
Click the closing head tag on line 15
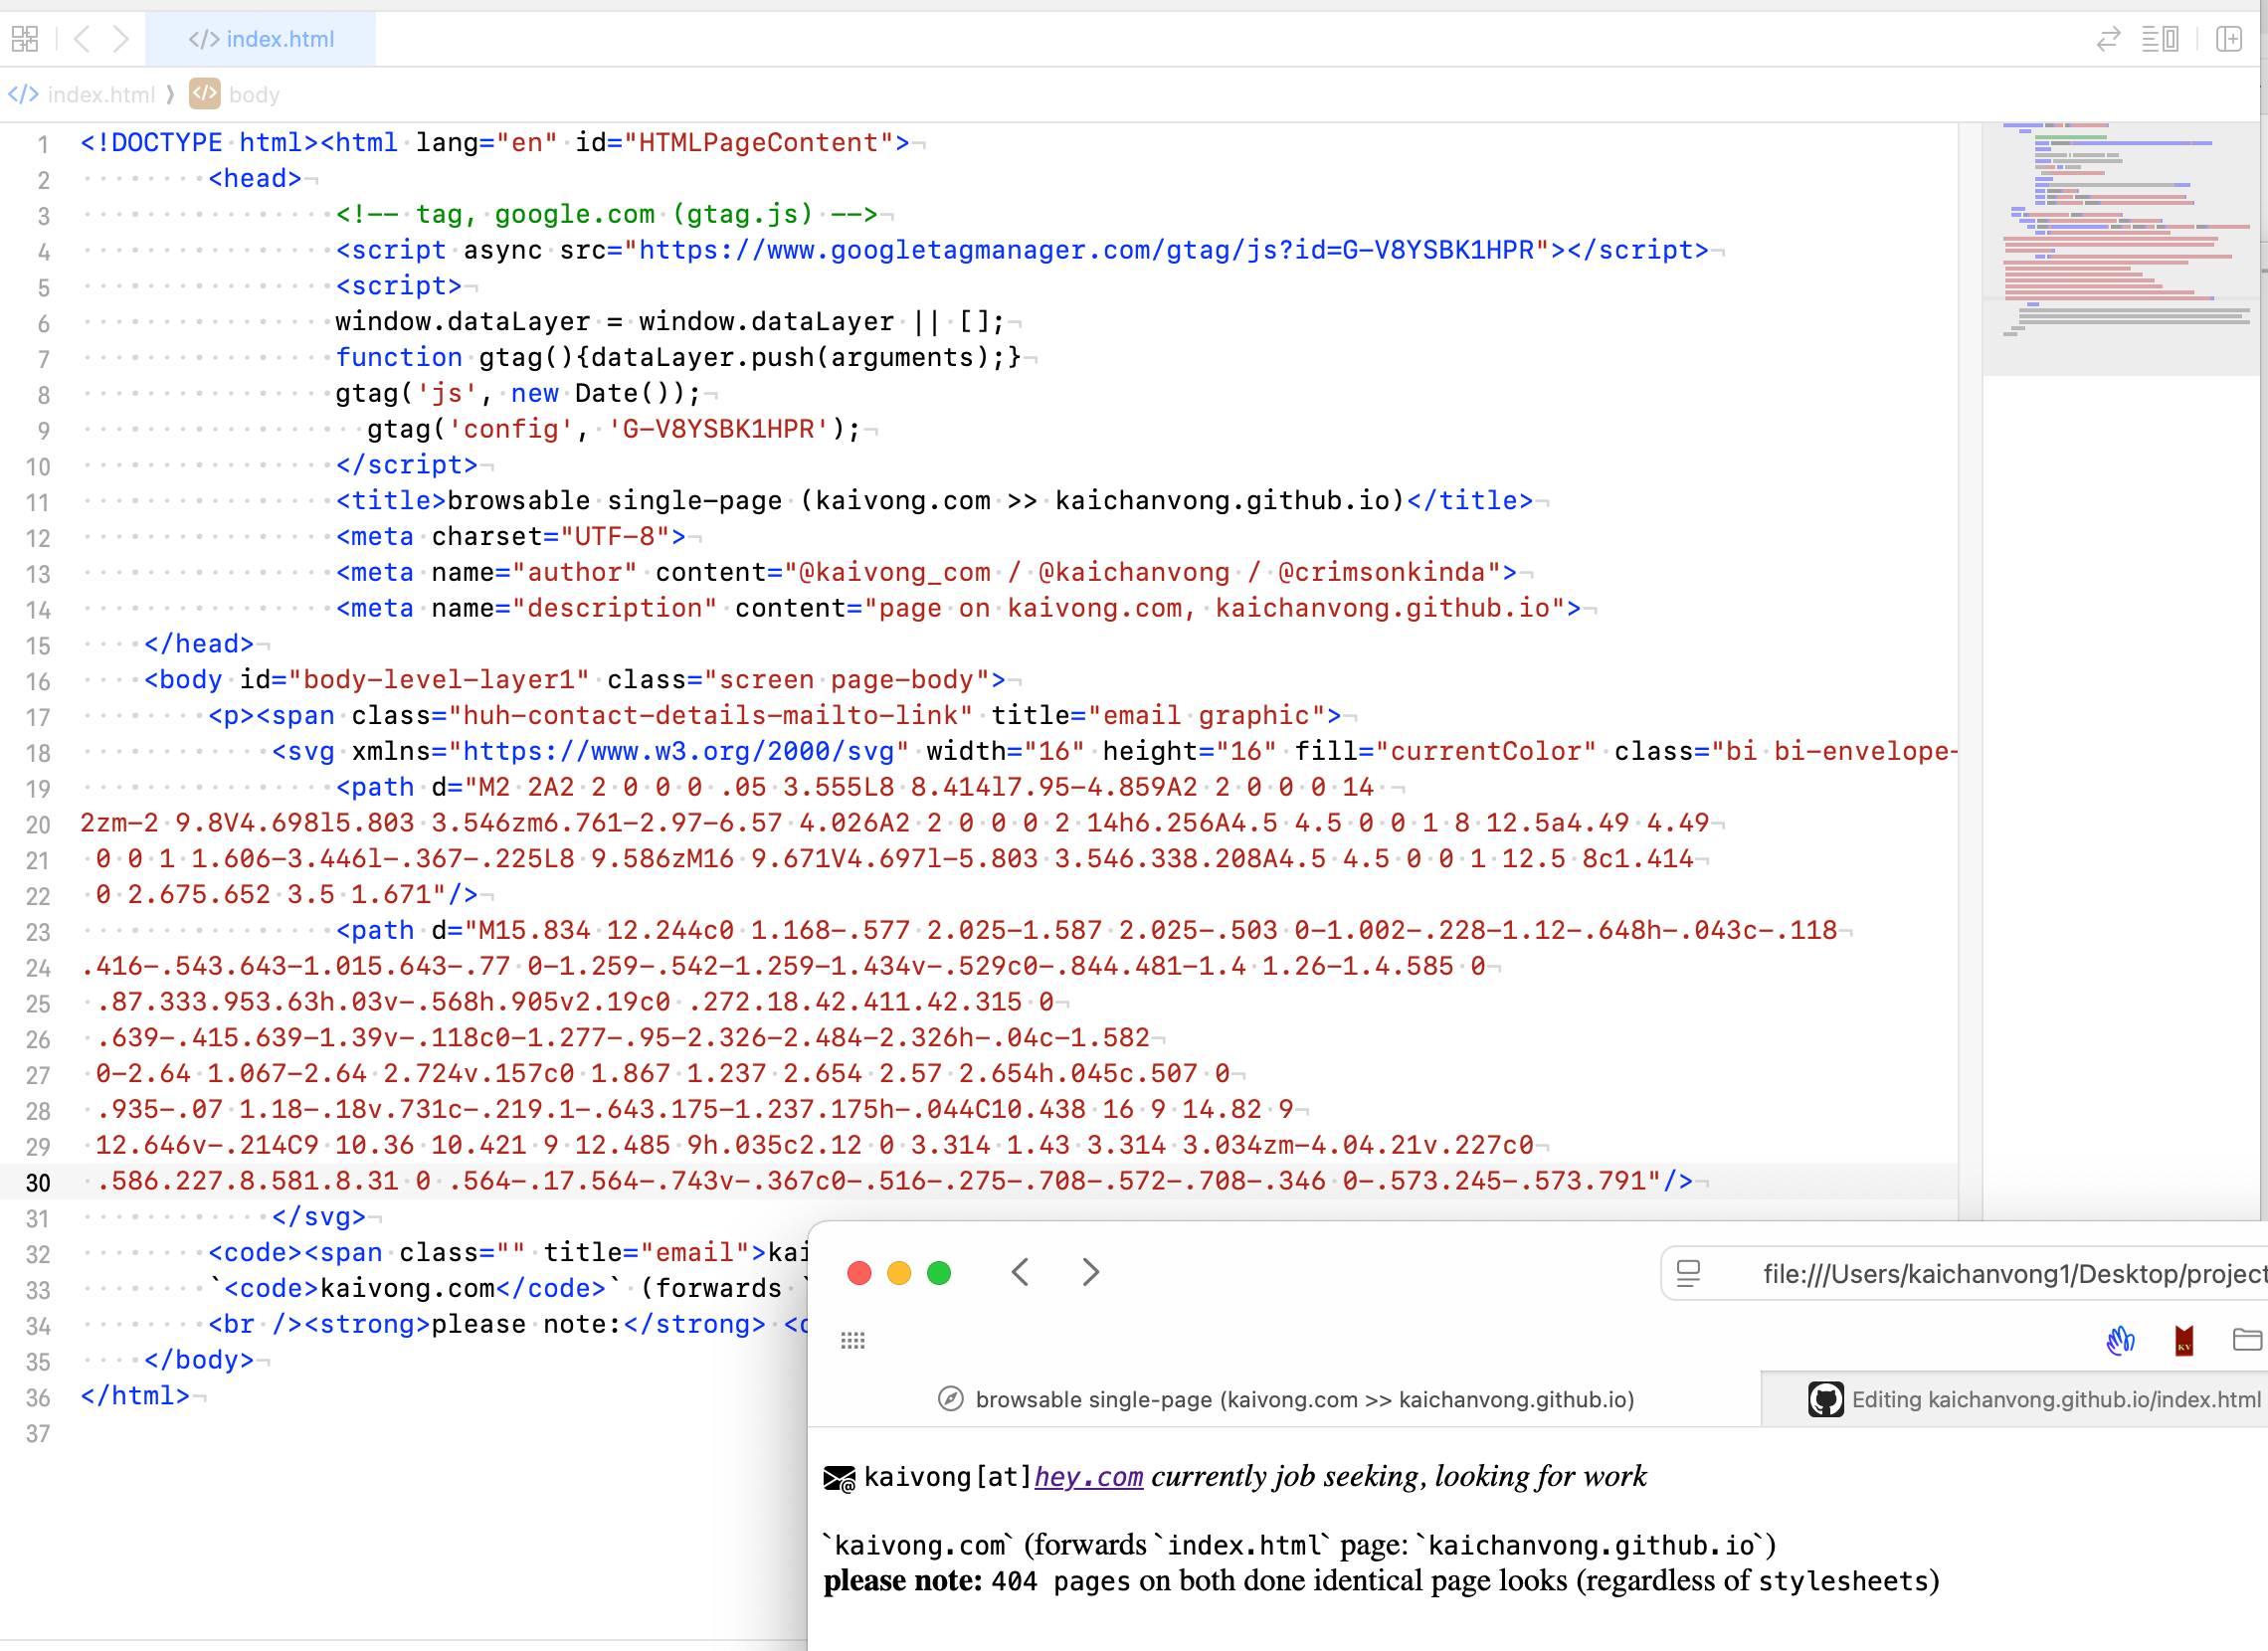[199, 644]
